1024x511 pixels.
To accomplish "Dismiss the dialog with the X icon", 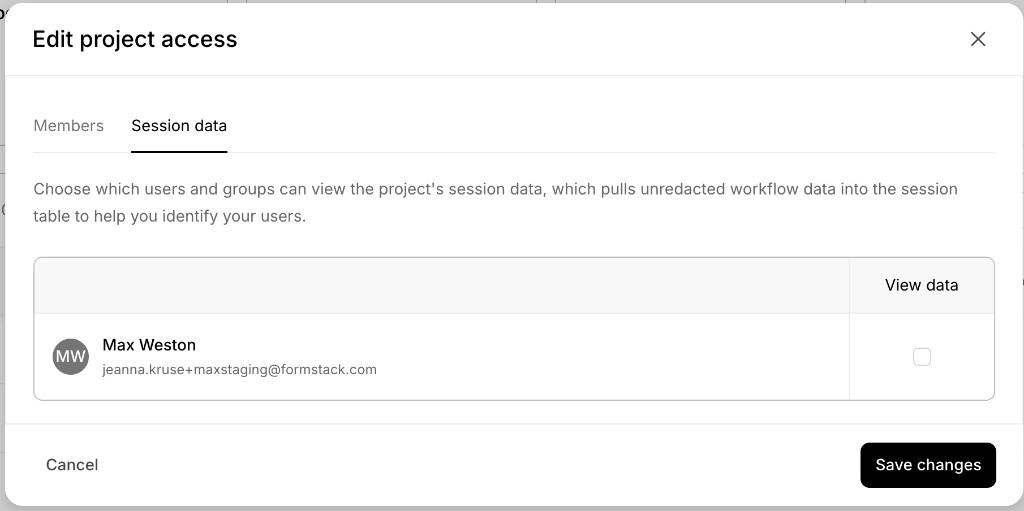I will (978, 39).
